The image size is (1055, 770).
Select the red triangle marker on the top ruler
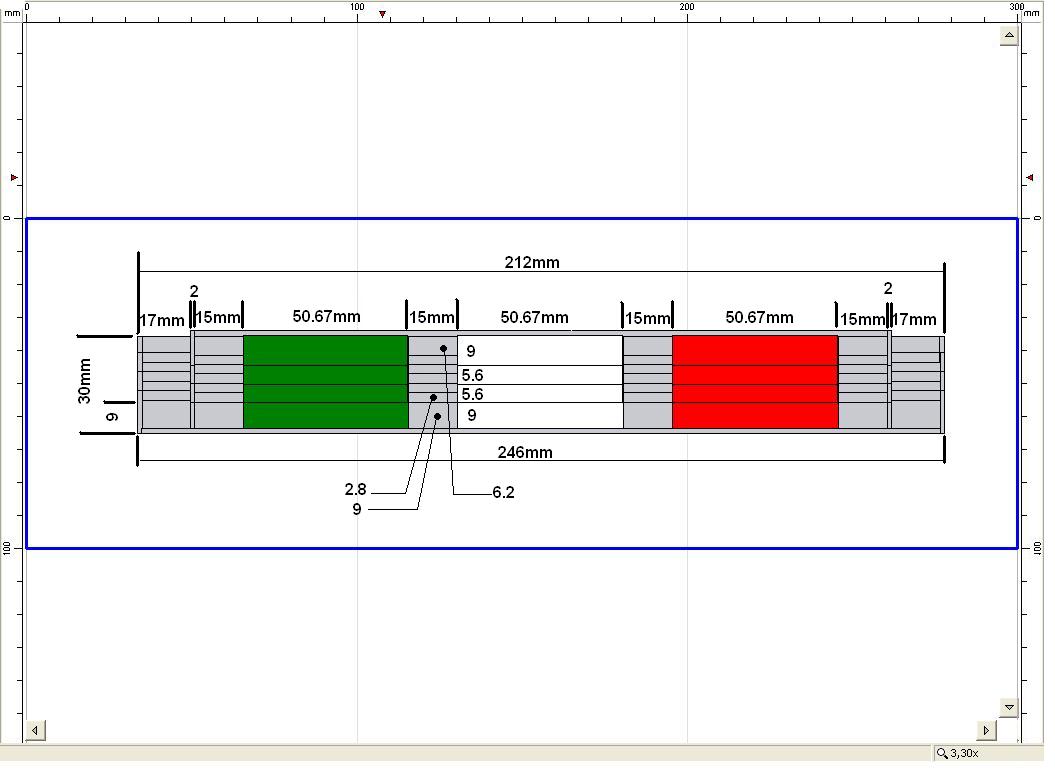[382, 14]
